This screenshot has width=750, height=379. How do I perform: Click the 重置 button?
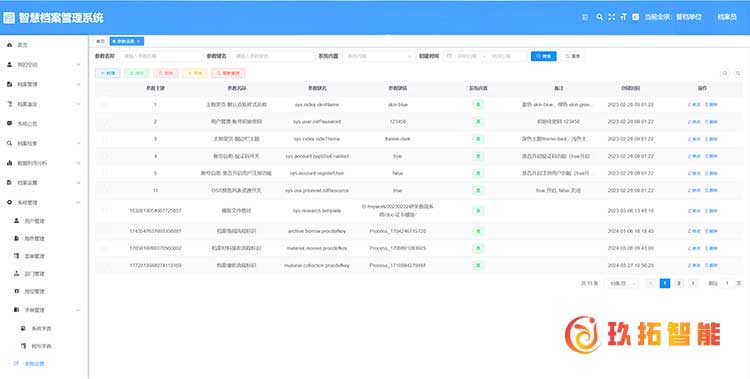click(573, 56)
